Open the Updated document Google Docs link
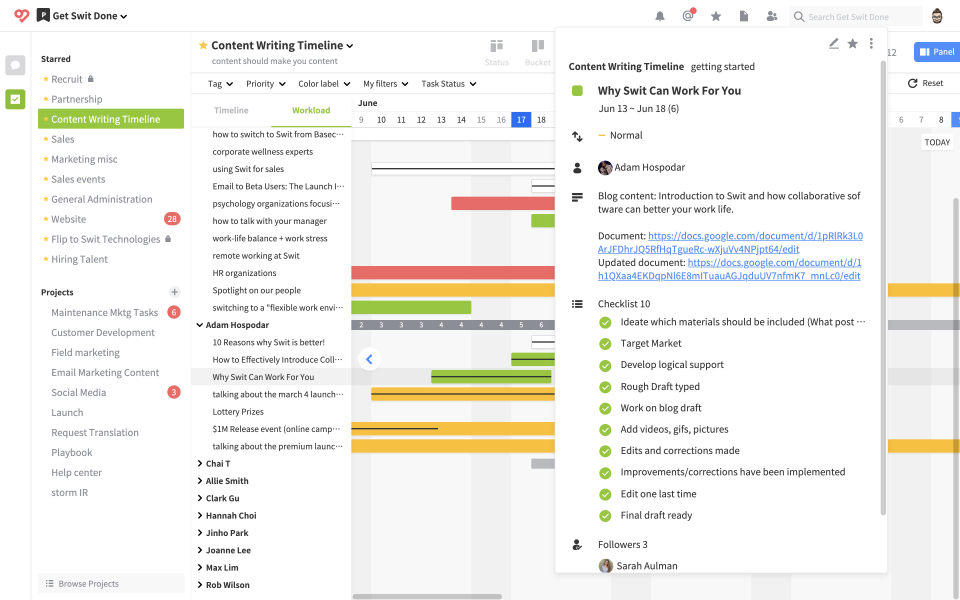The height and width of the screenshot is (600, 960). click(780, 262)
